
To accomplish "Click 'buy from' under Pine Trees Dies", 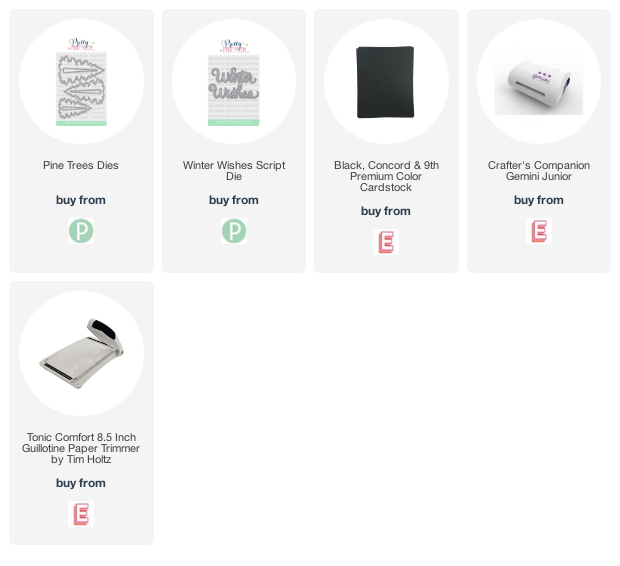I will tap(81, 200).
